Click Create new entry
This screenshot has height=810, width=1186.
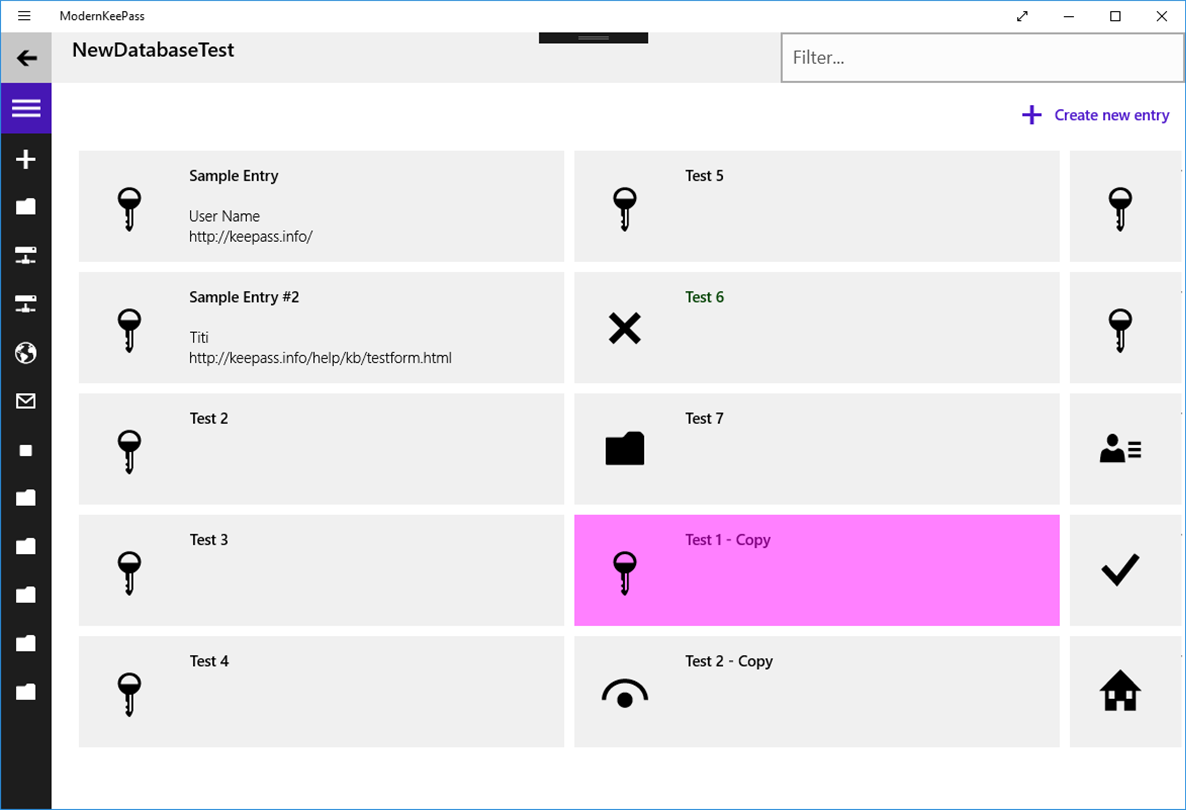pos(1095,115)
